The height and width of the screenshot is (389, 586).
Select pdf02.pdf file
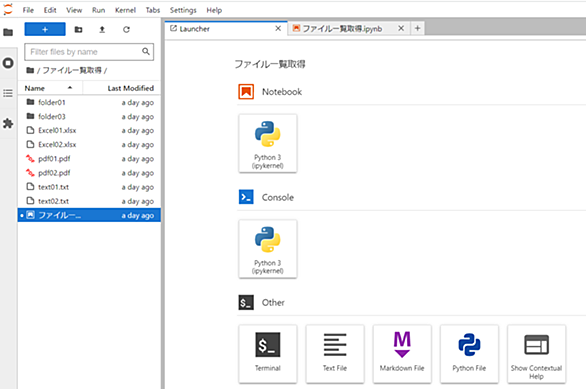click(89, 173)
